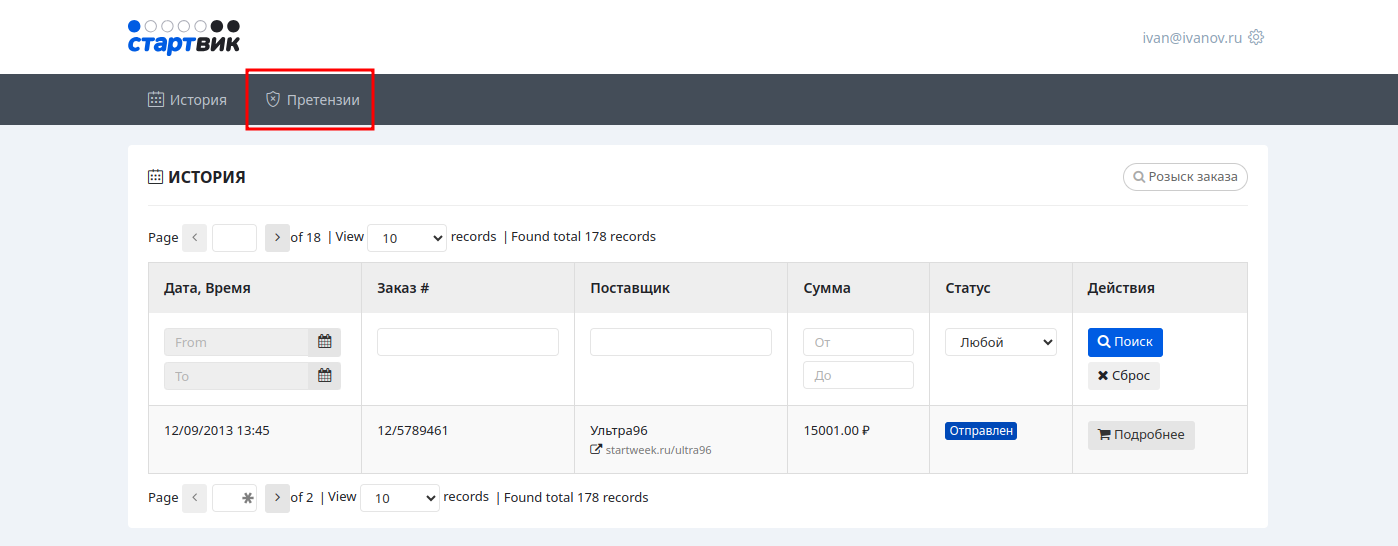Image resolution: width=1398 pixels, height=546 pixels.
Task: Go to next page using top pagination arrow
Action: point(277,238)
